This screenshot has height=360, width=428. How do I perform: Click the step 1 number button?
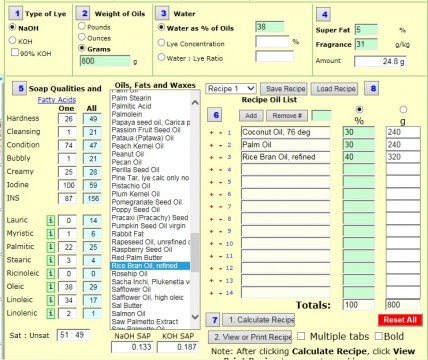(16, 14)
